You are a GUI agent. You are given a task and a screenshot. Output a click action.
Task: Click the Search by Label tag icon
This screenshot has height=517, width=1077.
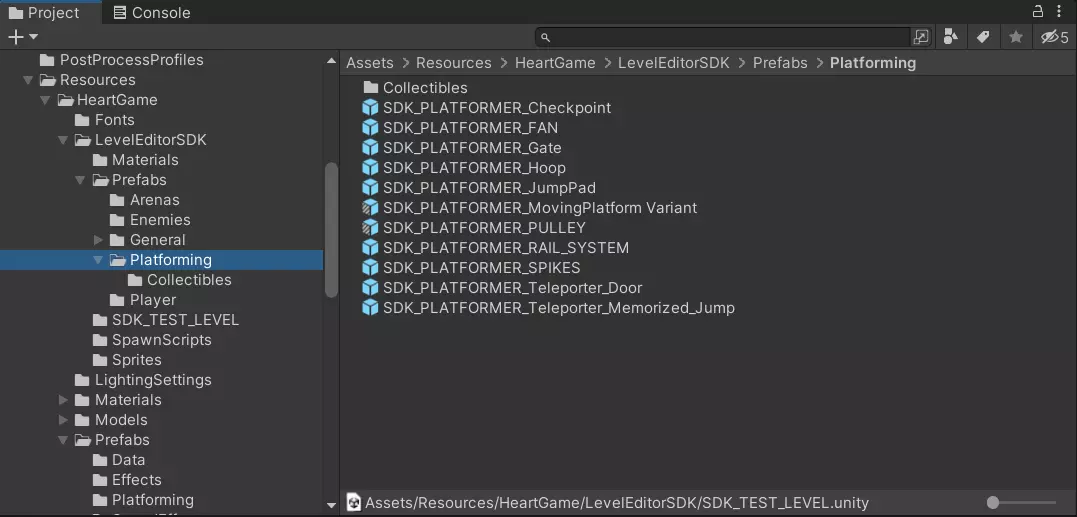(x=983, y=37)
